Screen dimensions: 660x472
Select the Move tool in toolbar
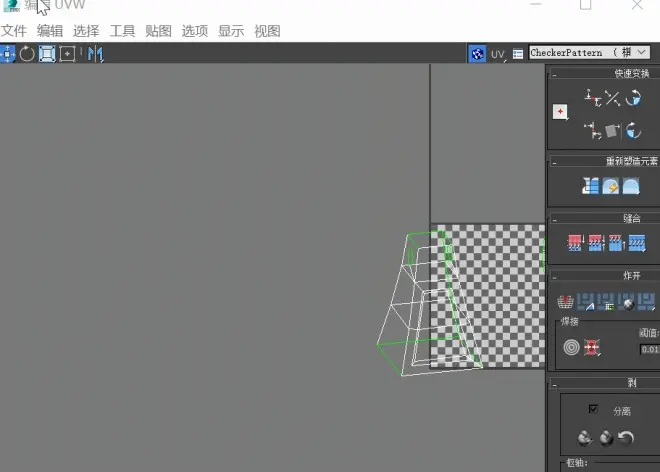click(x=7, y=53)
